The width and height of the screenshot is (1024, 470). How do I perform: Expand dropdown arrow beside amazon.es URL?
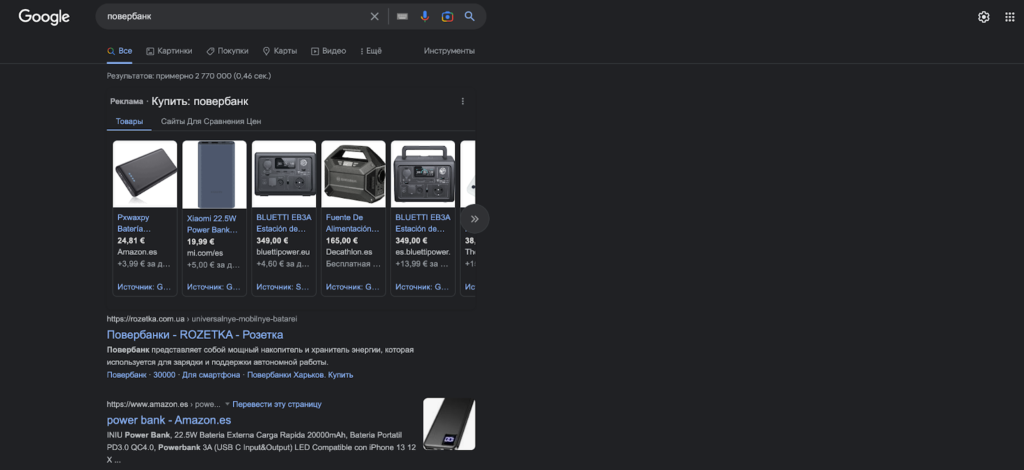click(227, 404)
